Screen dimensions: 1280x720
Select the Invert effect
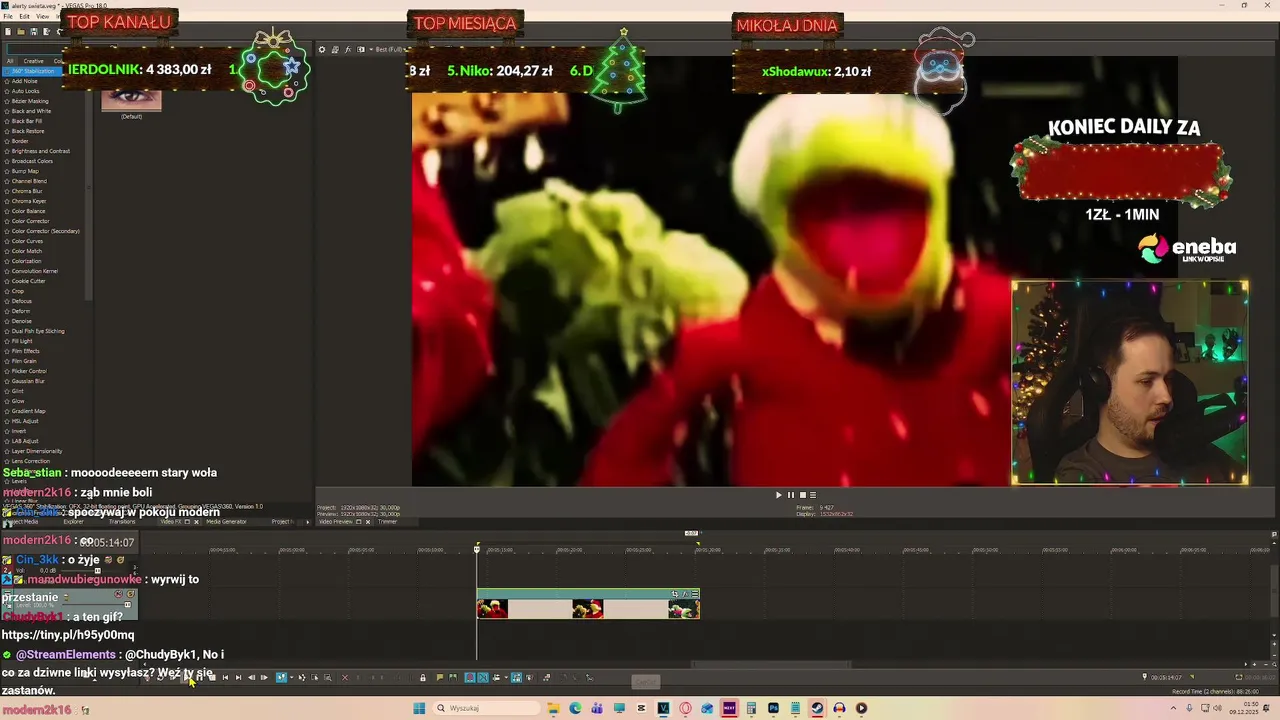point(19,431)
